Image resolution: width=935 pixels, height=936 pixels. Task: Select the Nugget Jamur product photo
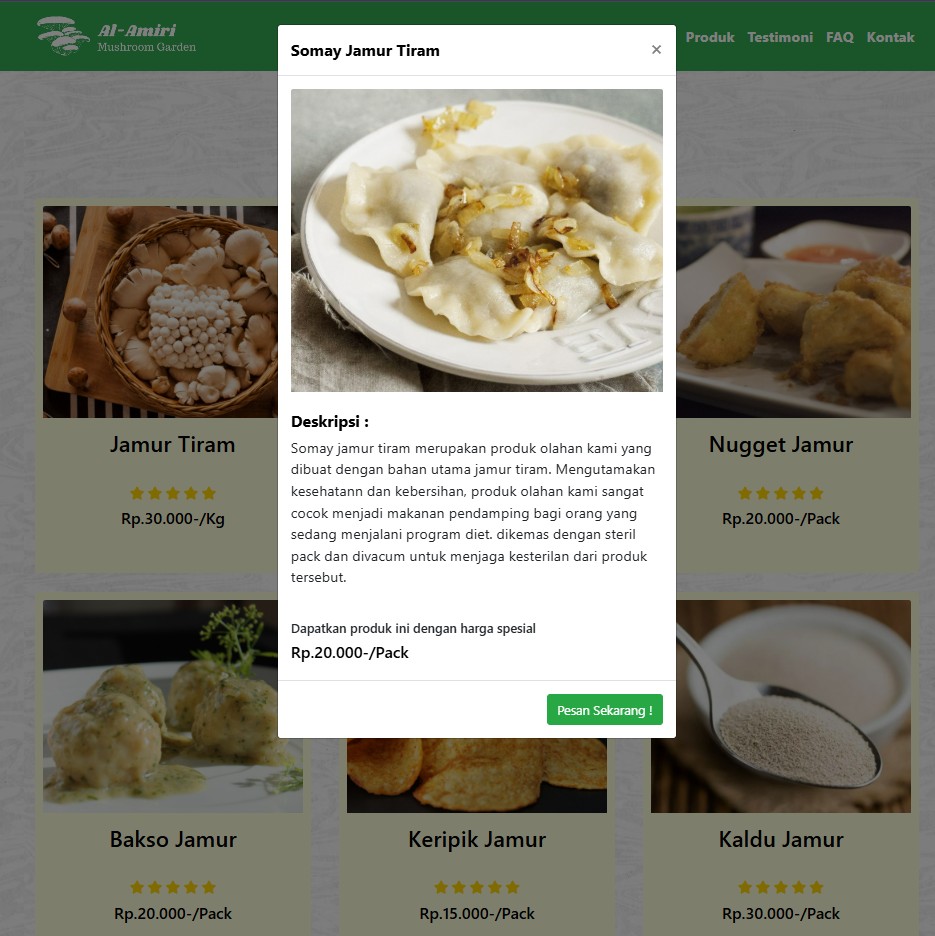coord(793,312)
